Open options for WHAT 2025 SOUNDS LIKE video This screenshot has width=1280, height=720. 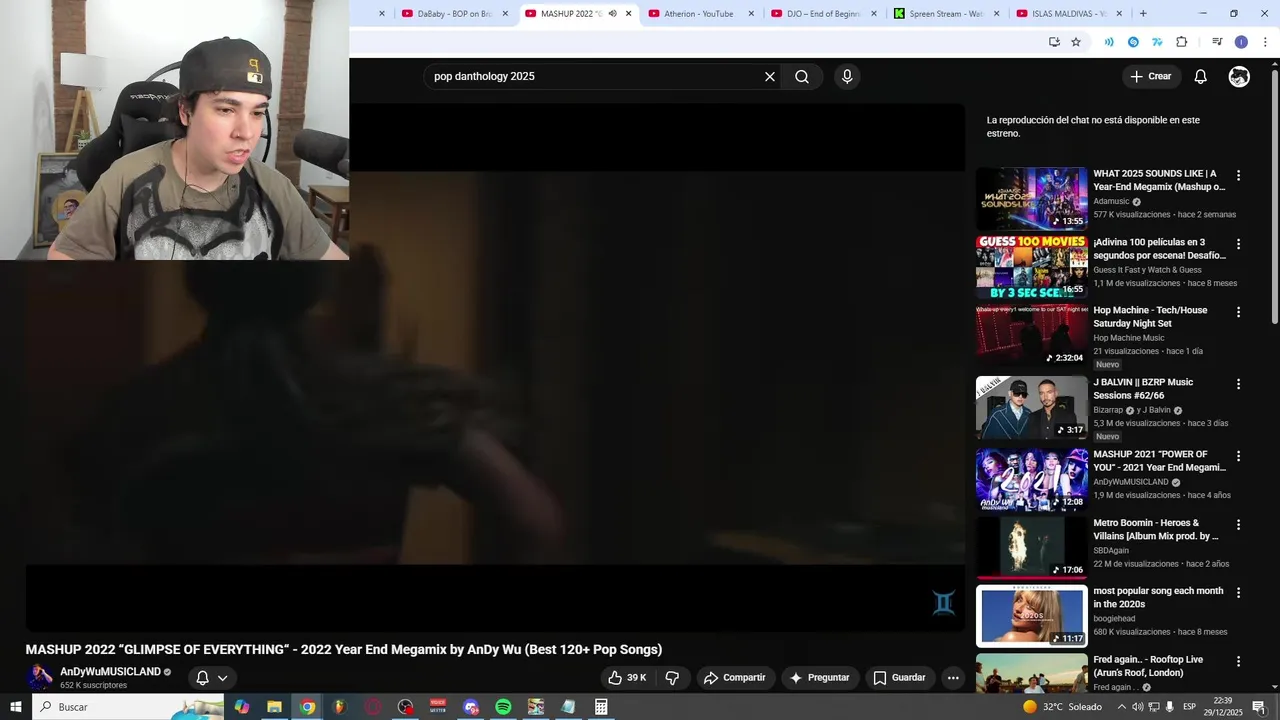(x=1238, y=175)
